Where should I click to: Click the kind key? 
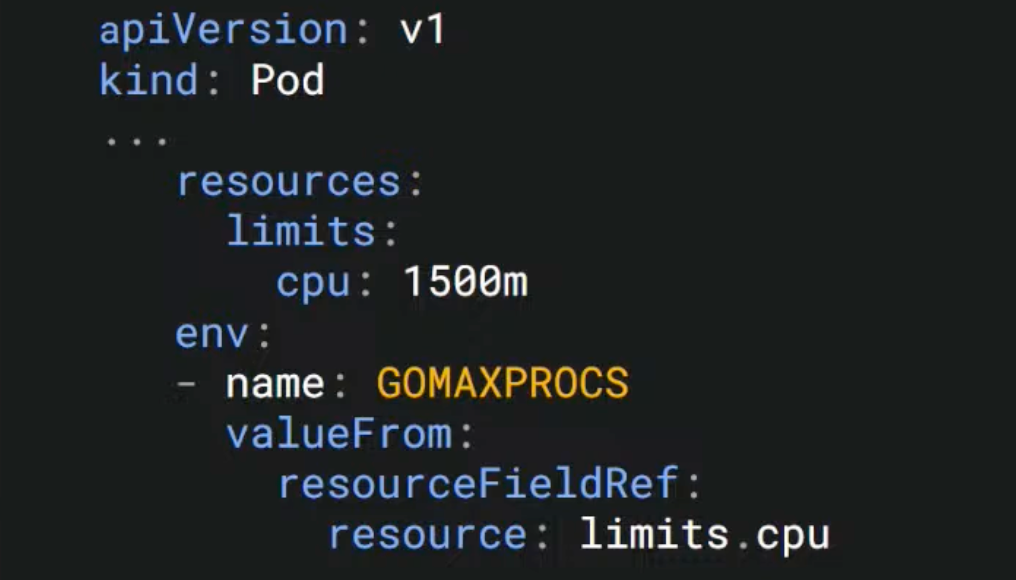click(148, 80)
